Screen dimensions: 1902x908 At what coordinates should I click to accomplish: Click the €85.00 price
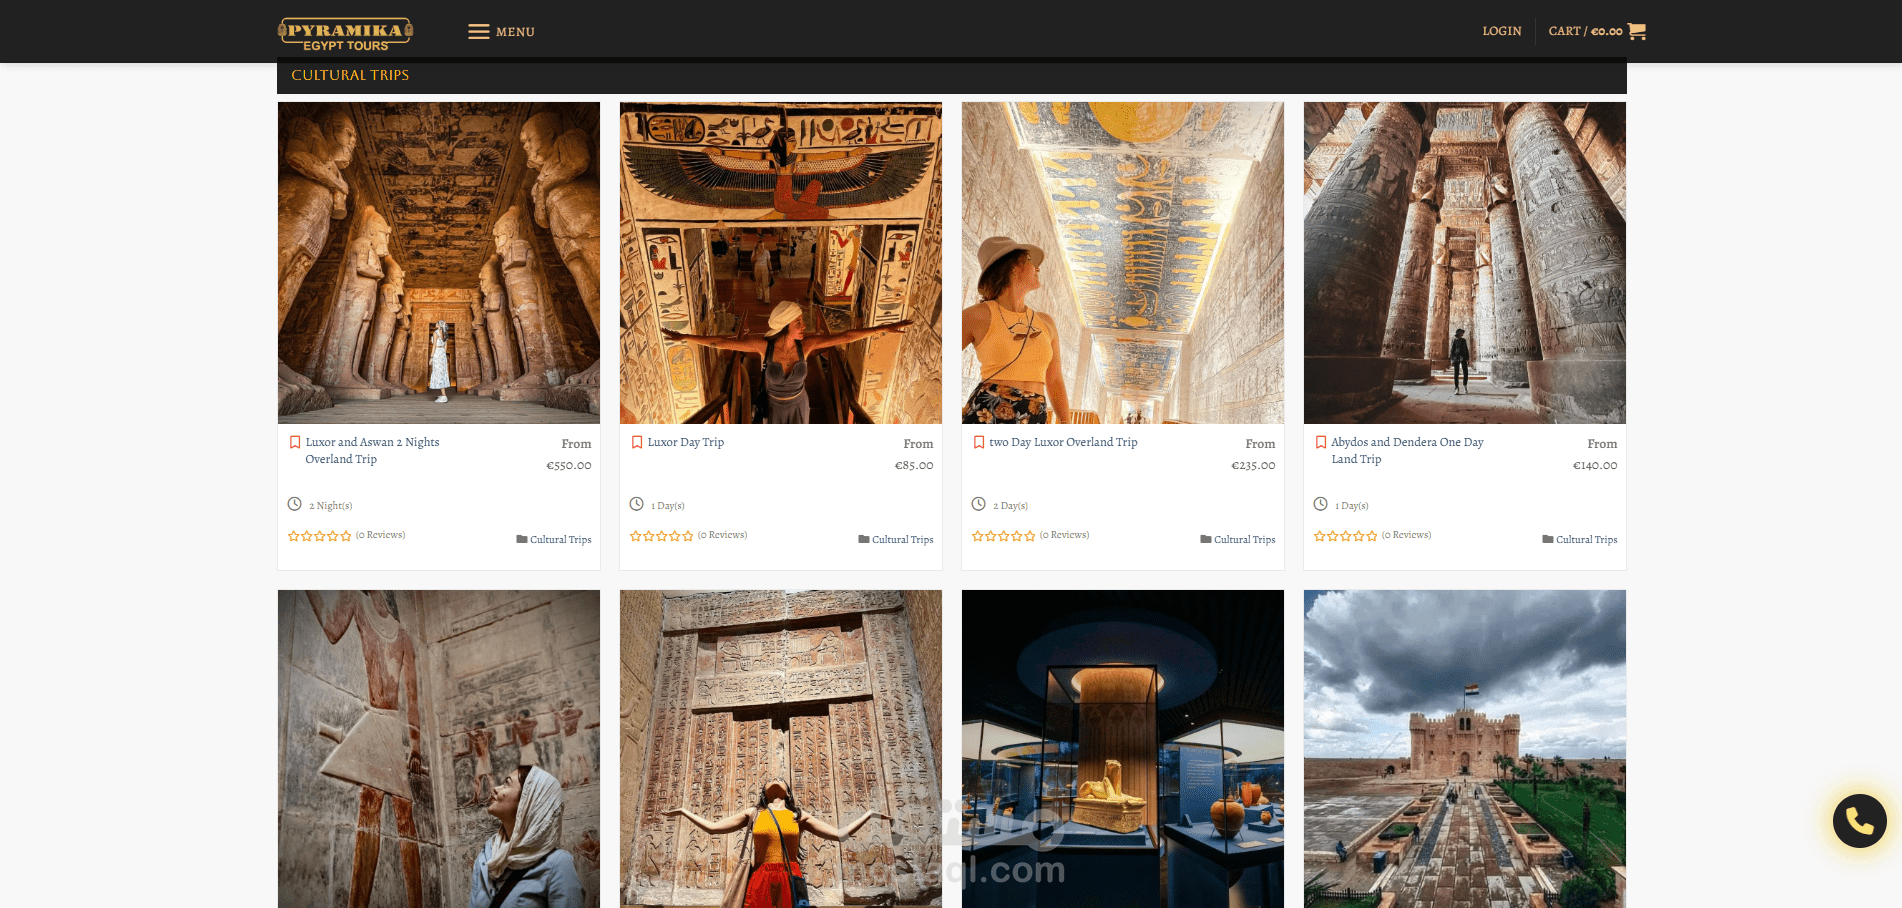tap(914, 465)
